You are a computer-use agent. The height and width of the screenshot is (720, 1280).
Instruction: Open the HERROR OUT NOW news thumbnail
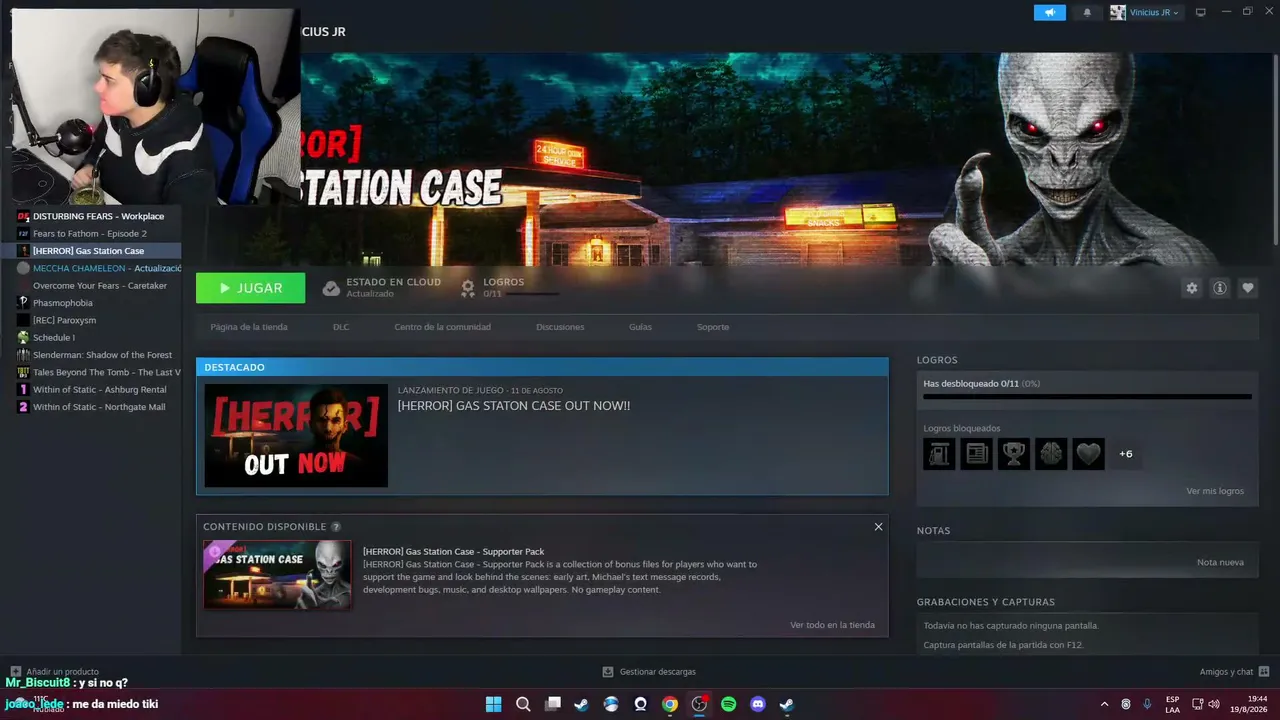(x=296, y=436)
